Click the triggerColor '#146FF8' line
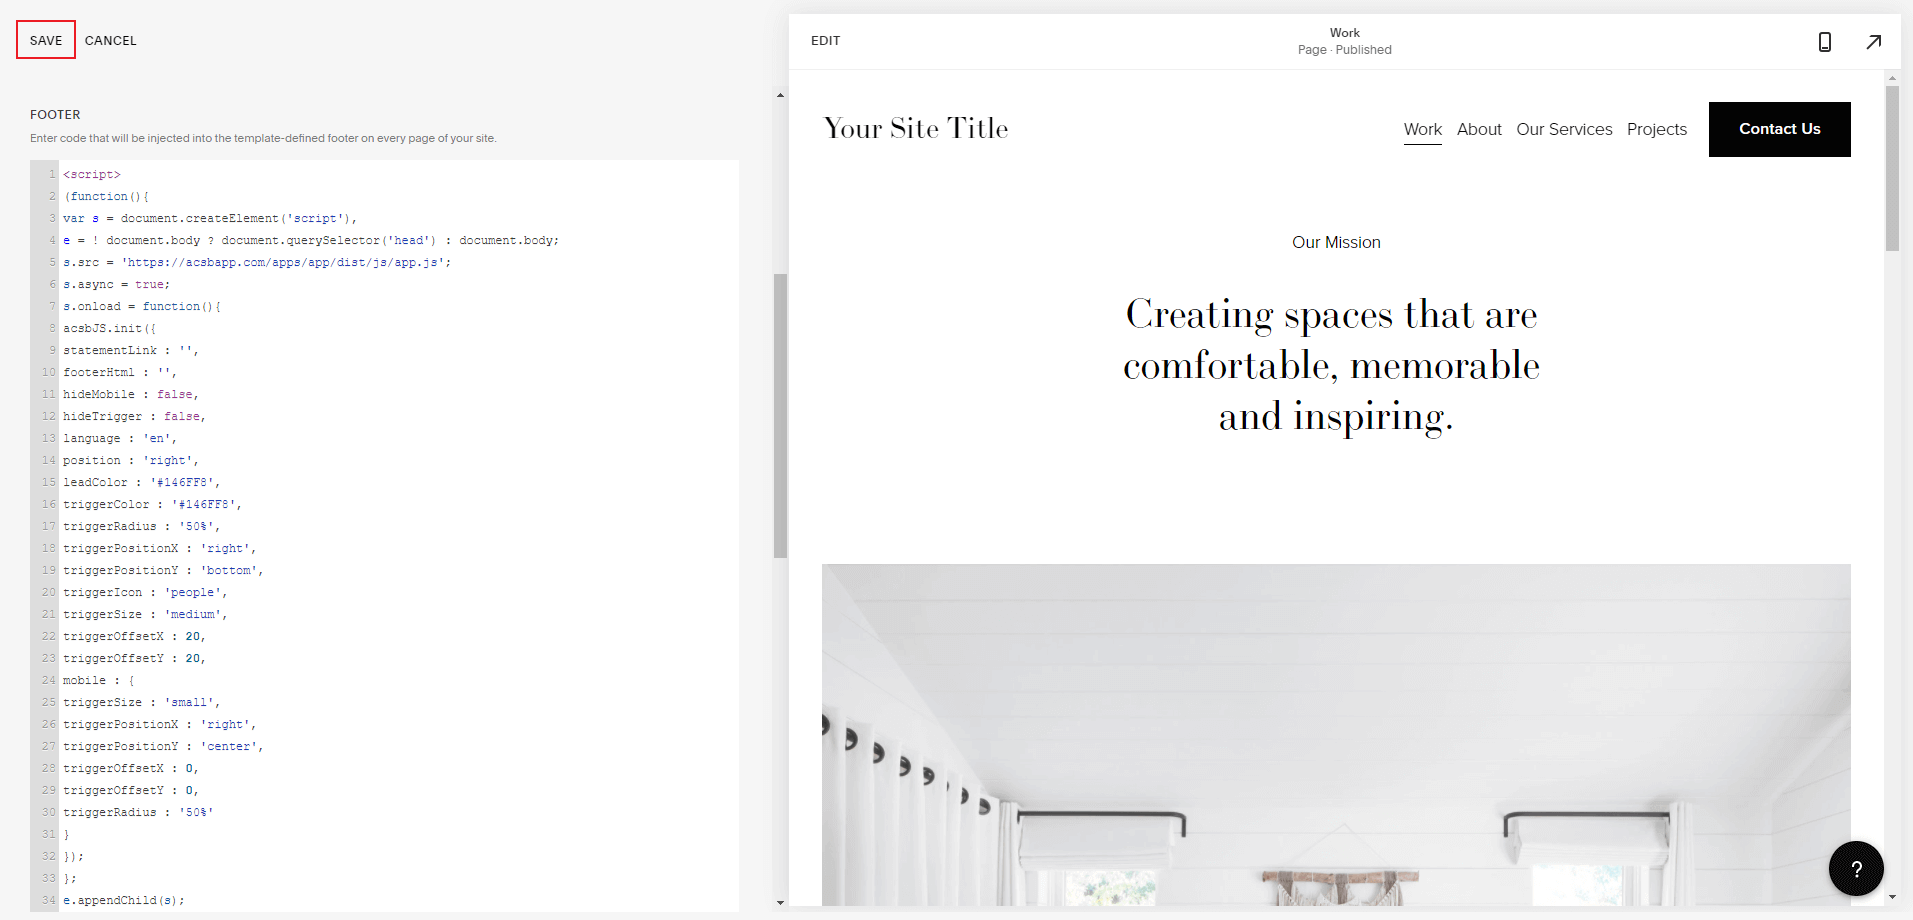1913x920 pixels. [x=153, y=504]
